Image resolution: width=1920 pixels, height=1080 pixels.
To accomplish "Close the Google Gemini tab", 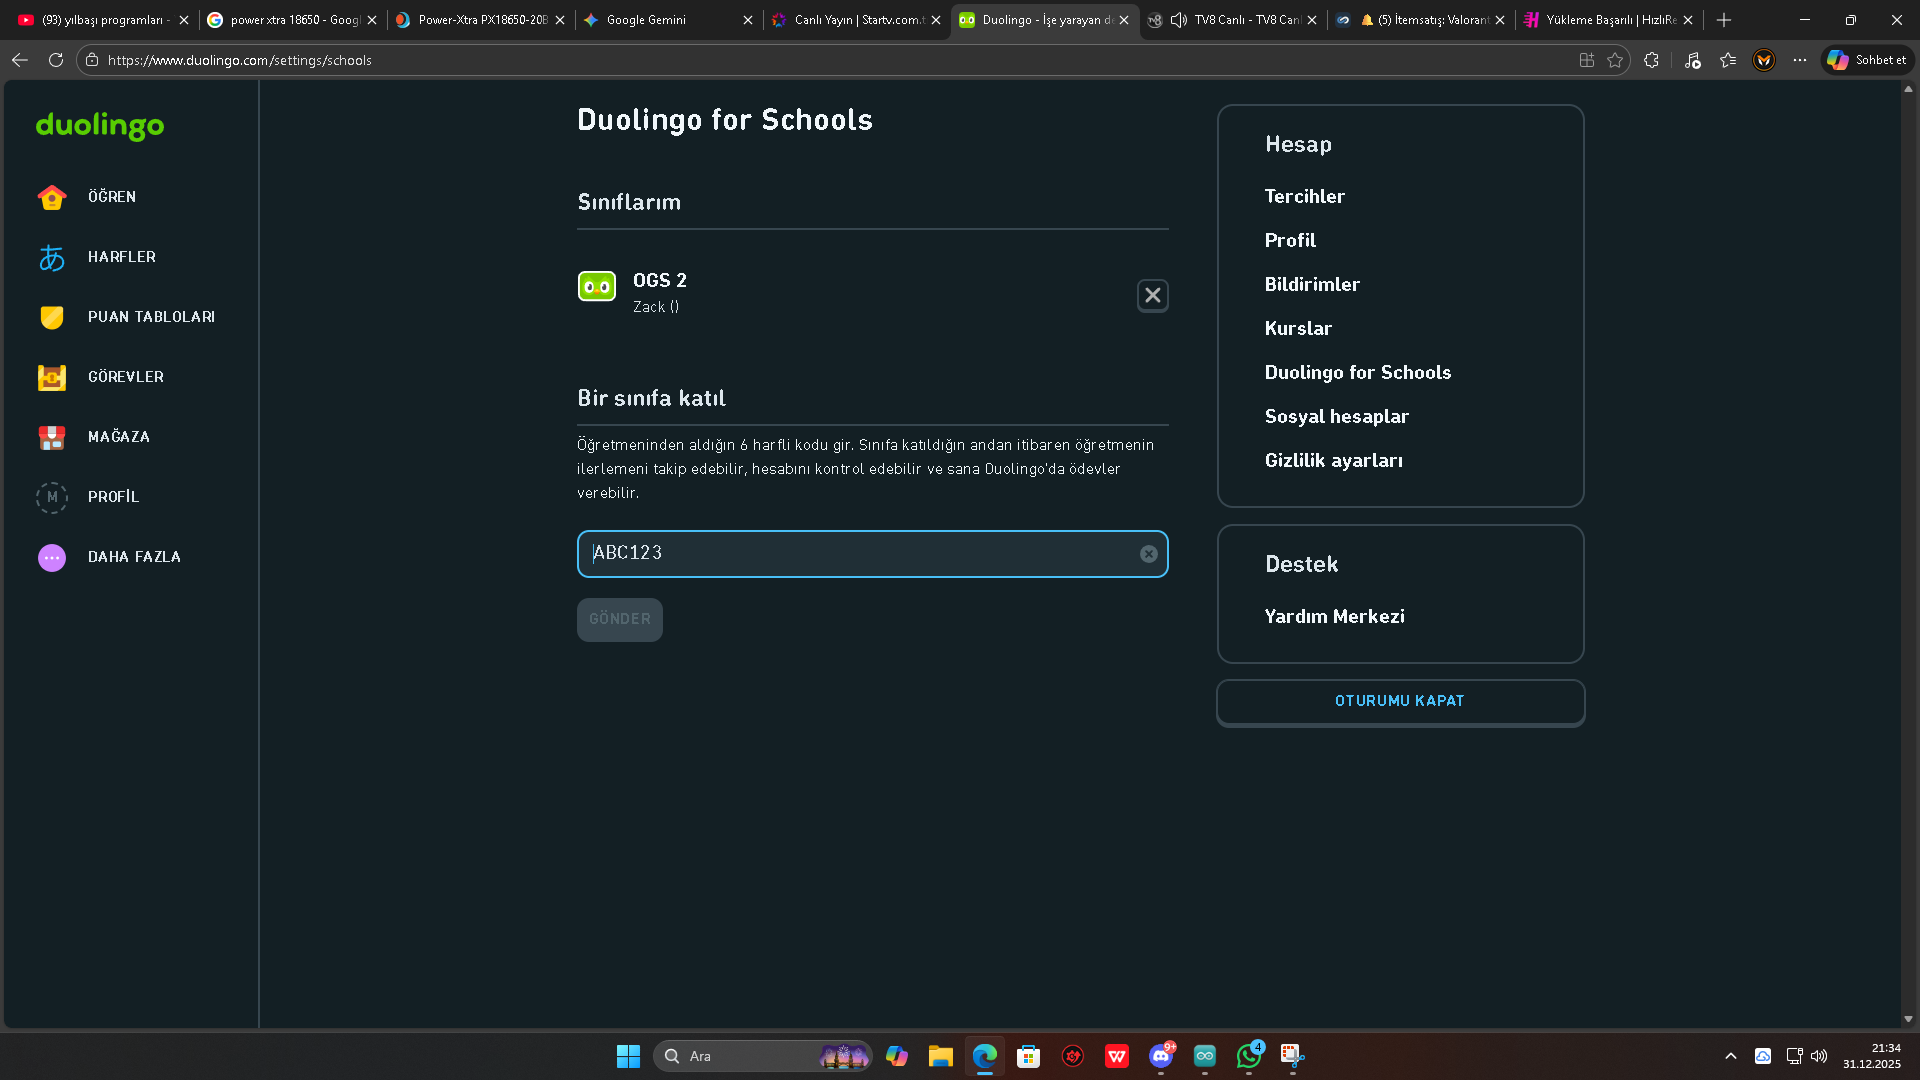I will pyautogui.click(x=747, y=20).
